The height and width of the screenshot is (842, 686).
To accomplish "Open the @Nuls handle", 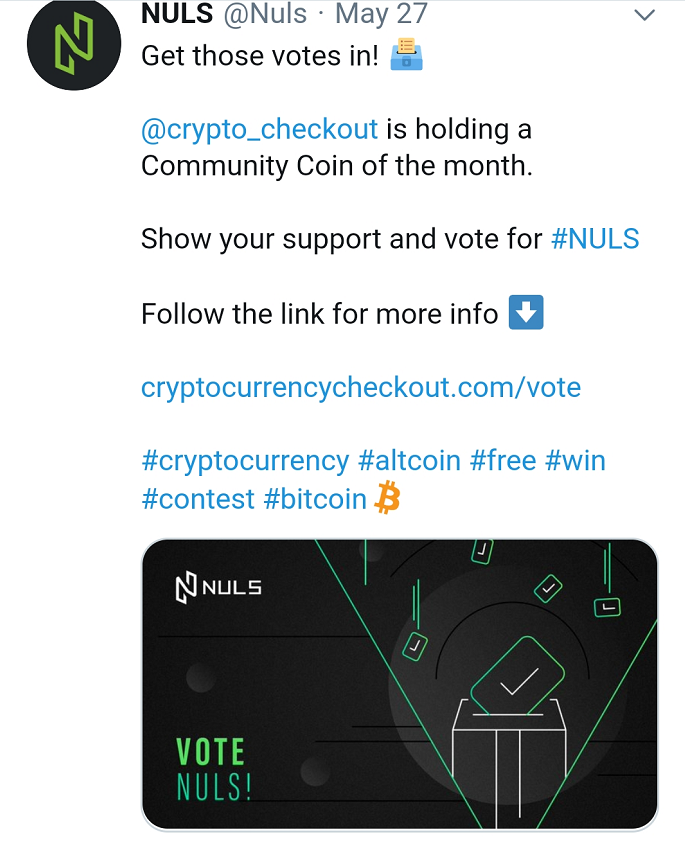I will point(265,13).
